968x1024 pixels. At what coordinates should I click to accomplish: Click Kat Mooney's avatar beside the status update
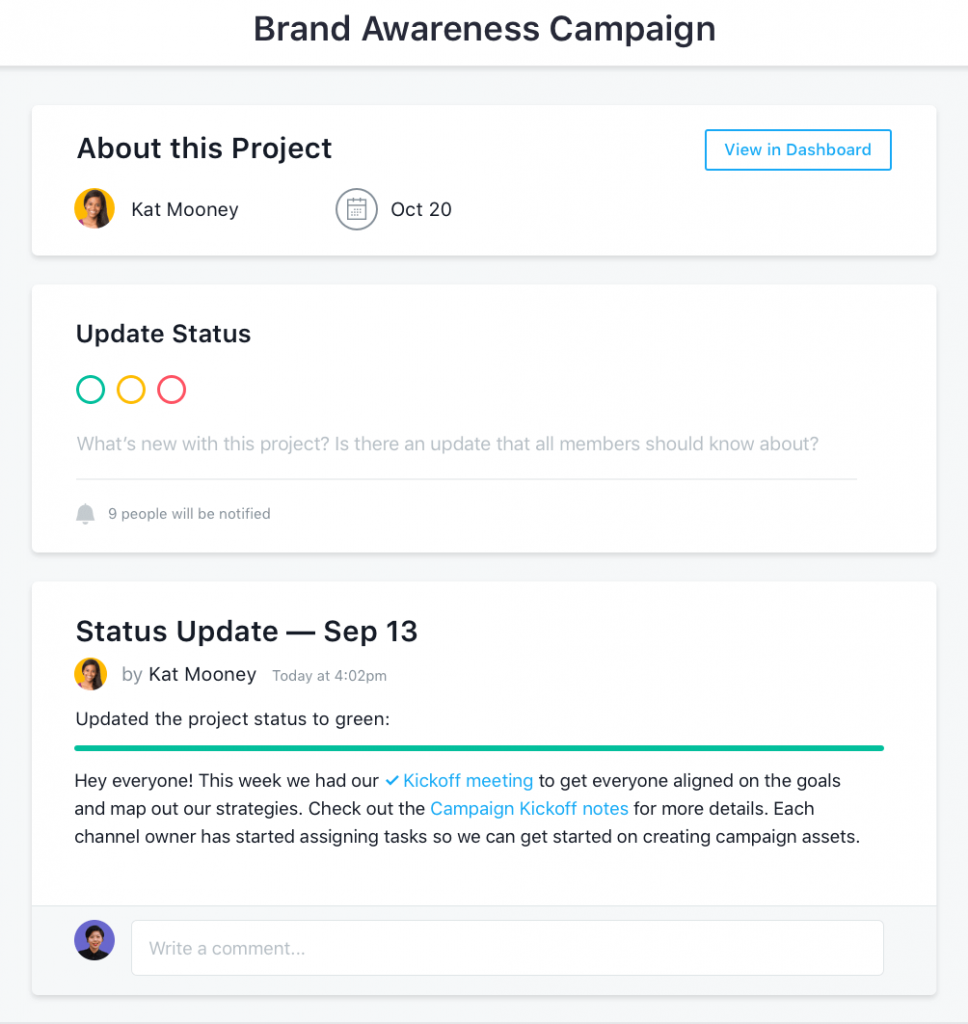coord(91,674)
